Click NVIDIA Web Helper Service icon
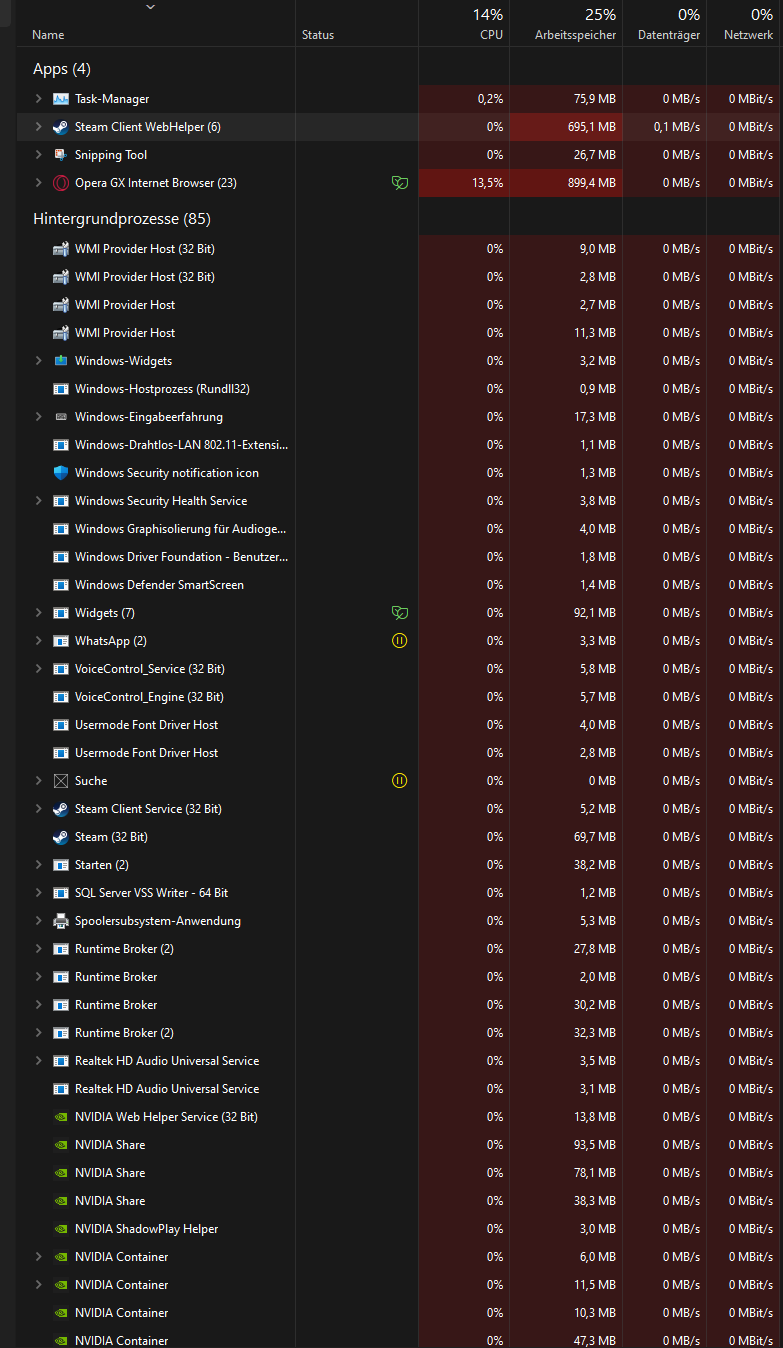Viewport: 783px width, 1348px height. [60, 1117]
